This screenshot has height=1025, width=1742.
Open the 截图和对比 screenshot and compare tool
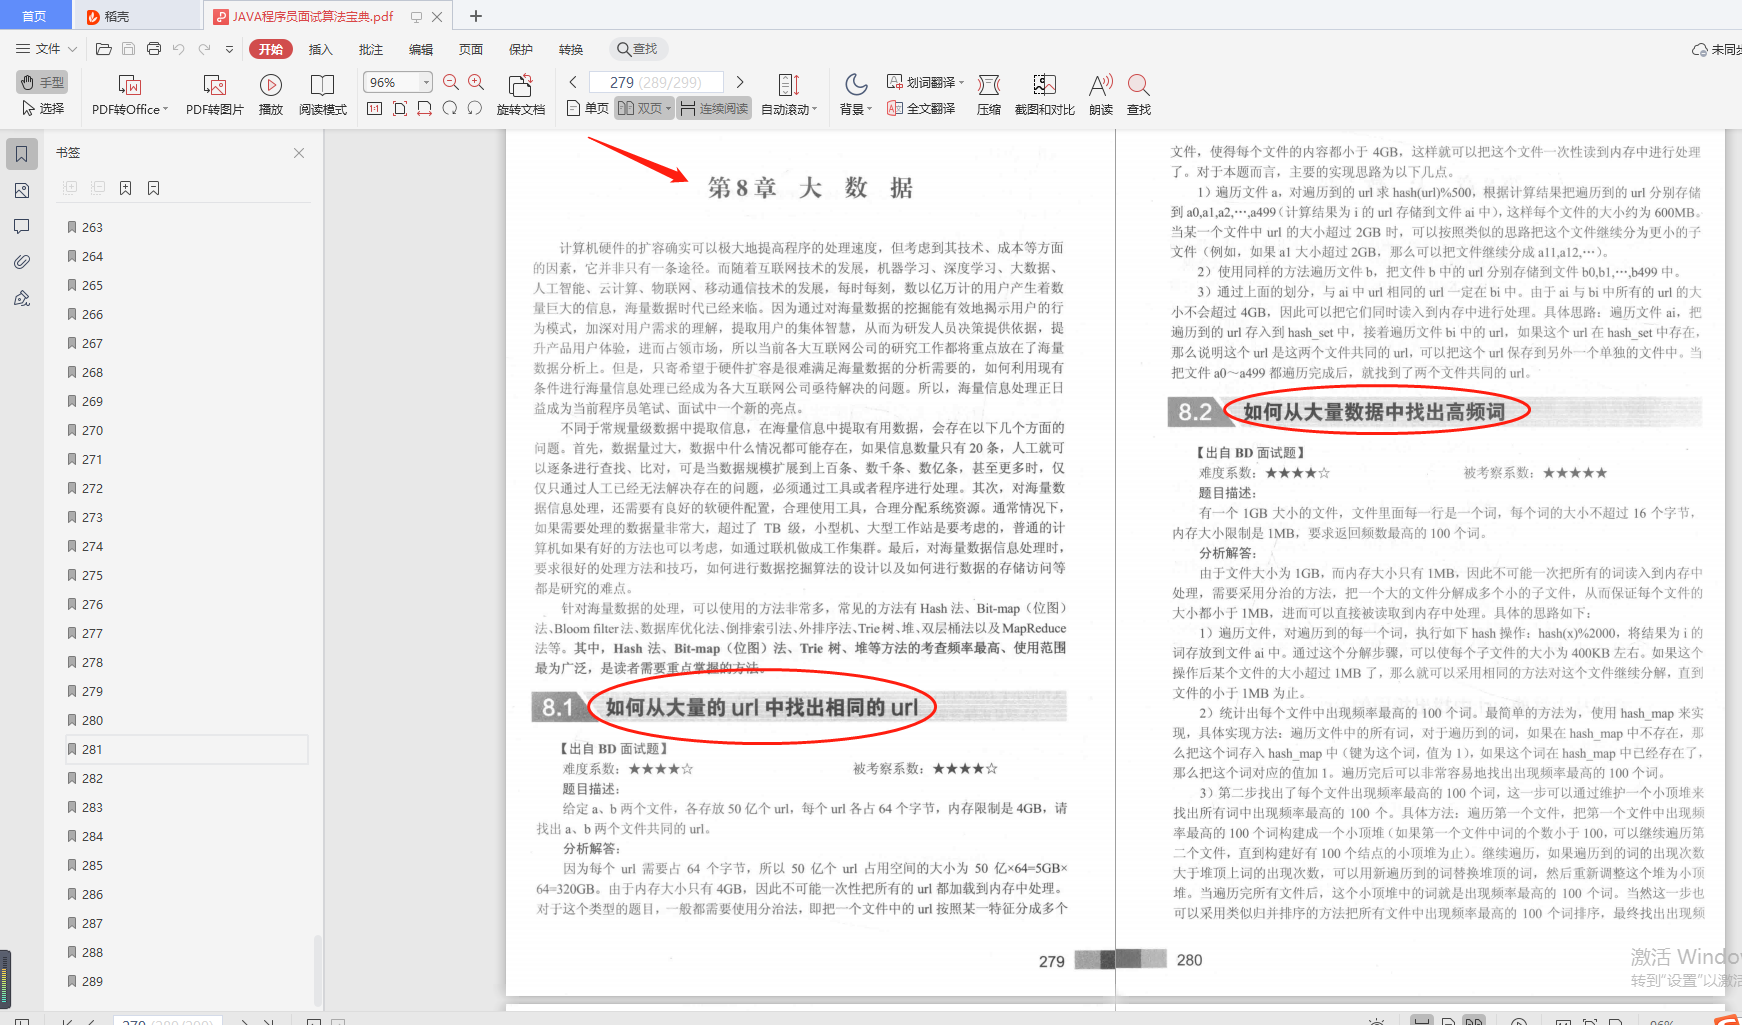pos(1044,95)
